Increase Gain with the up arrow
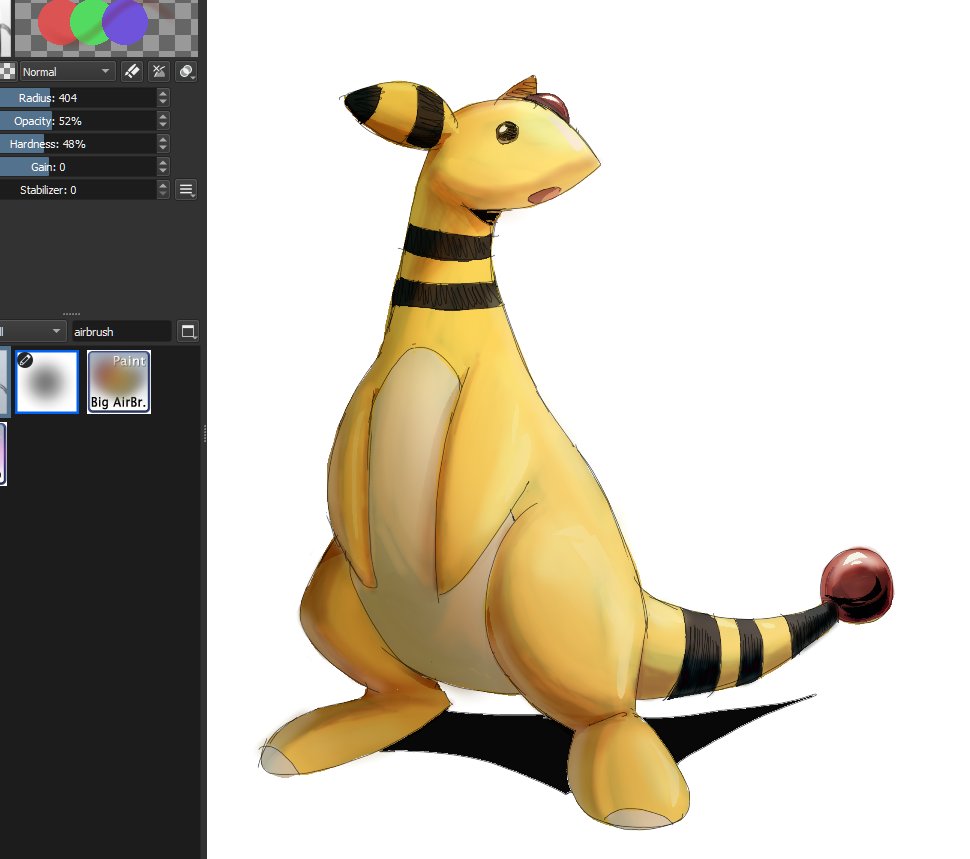The width and height of the screenshot is (970, 859). tap(163, 161)
